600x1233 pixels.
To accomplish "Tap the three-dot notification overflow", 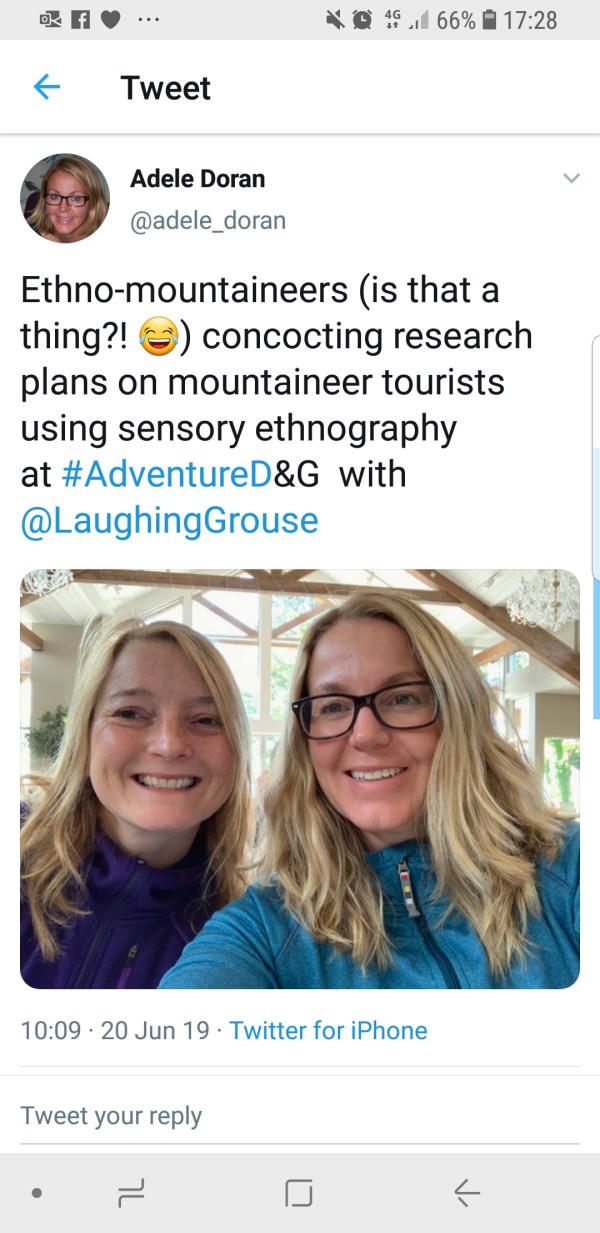I will point(148,21).
